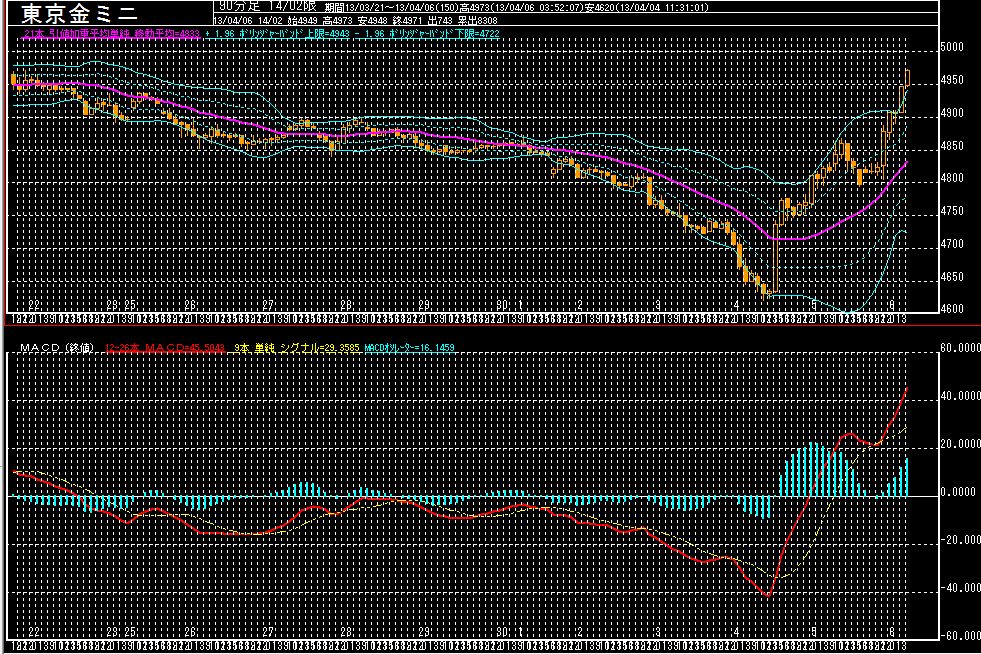The width and height of the screenshot is (981, 654).
Task: Click the high value '高4973(13/04/06 03:52:07)'
Action: click(x=521, y=8)
